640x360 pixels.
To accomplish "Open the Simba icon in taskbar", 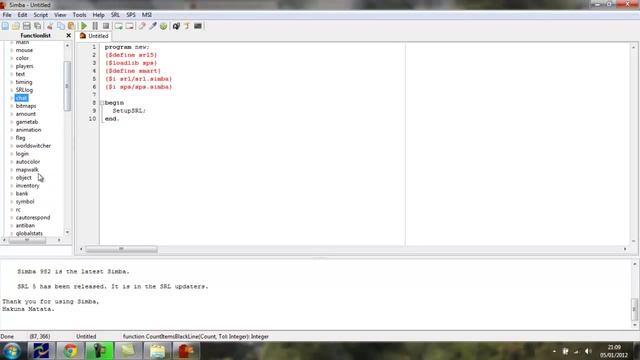I will pyautogui.click(x=186, y=351).
